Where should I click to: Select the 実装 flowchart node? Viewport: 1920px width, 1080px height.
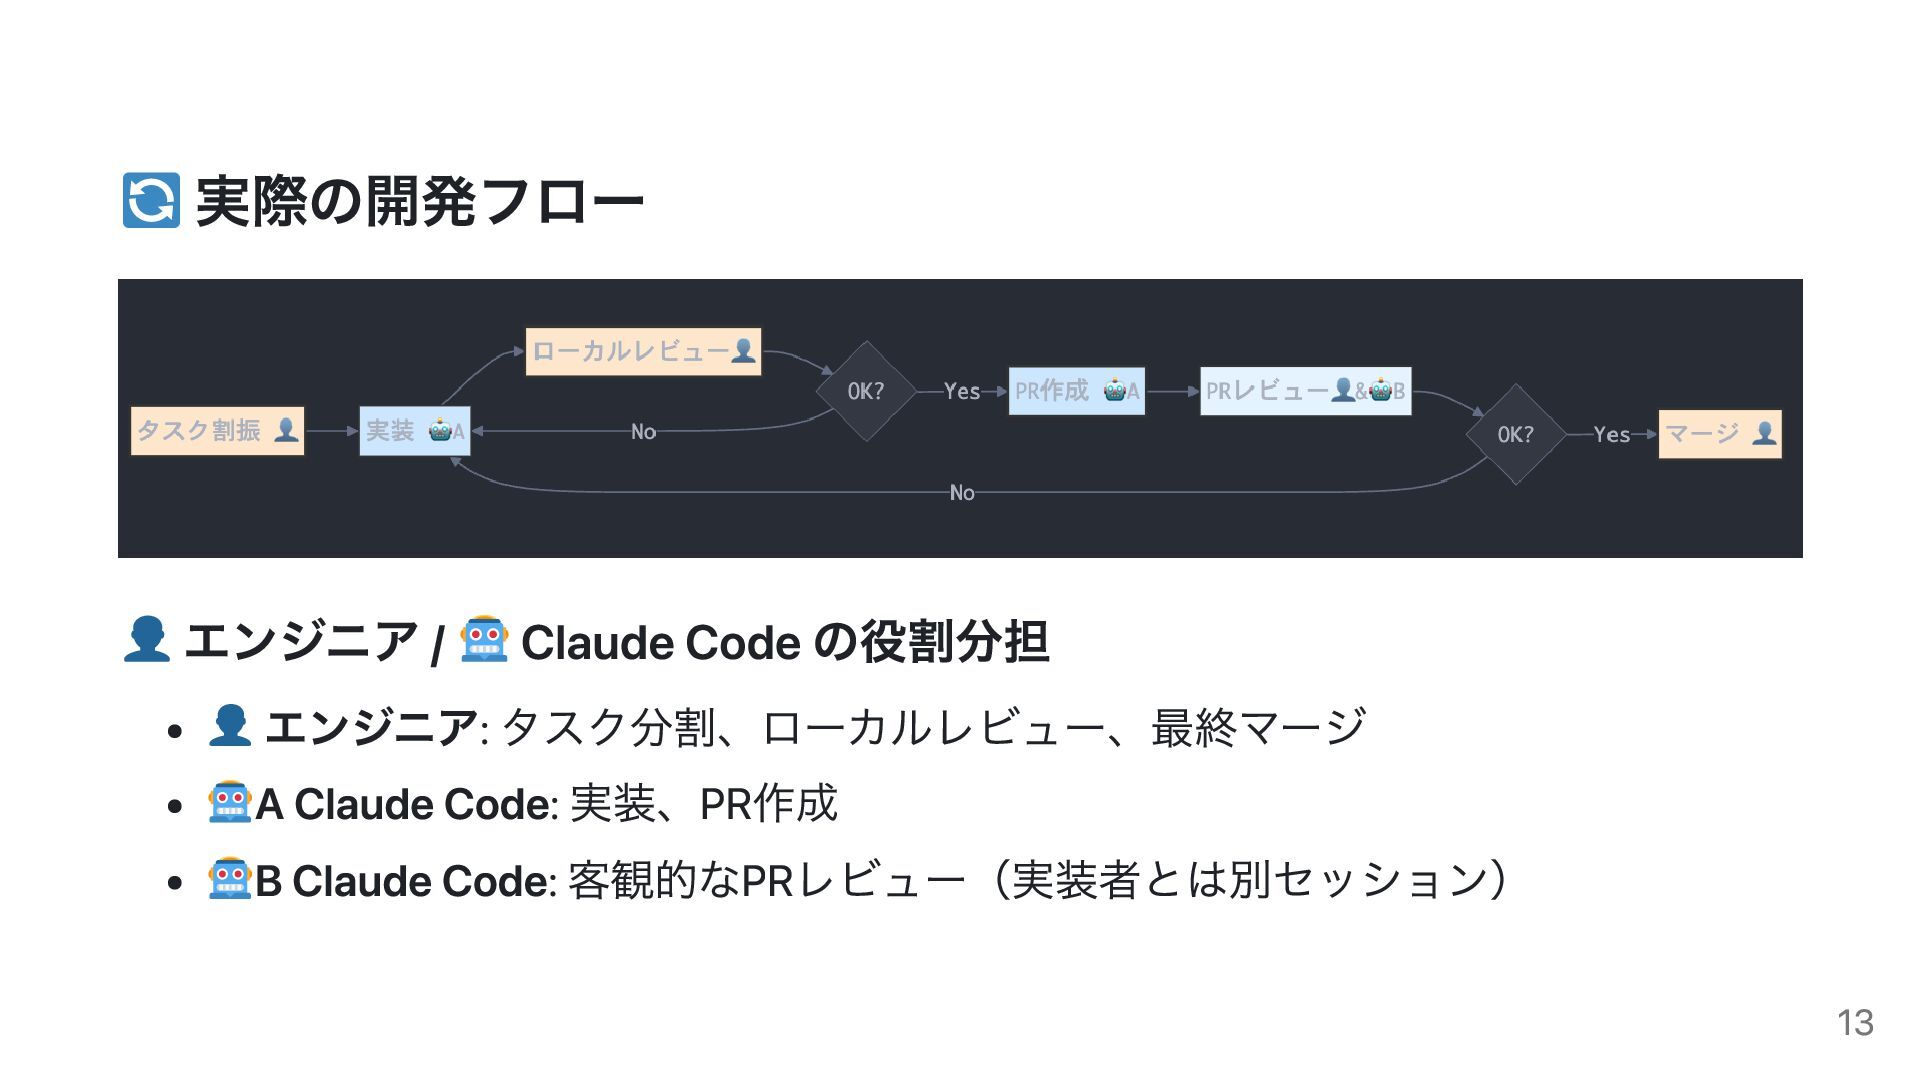pyautogui.click(x=414, y=431)
